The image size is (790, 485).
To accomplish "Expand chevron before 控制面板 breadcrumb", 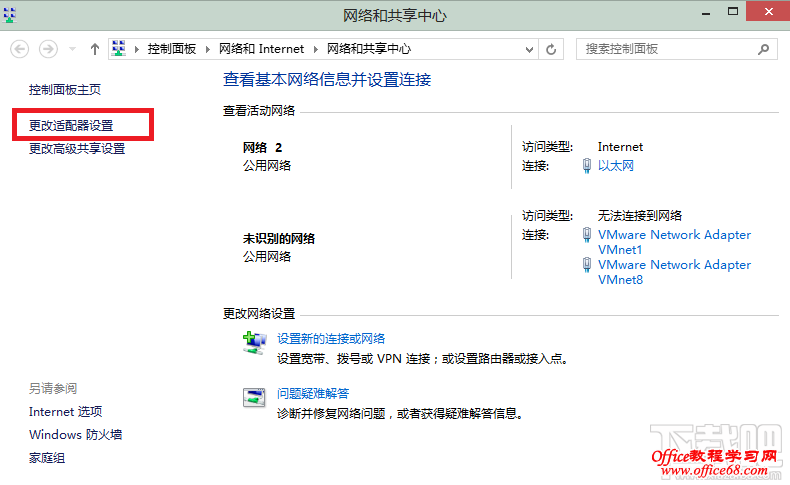I will (137, 49).
